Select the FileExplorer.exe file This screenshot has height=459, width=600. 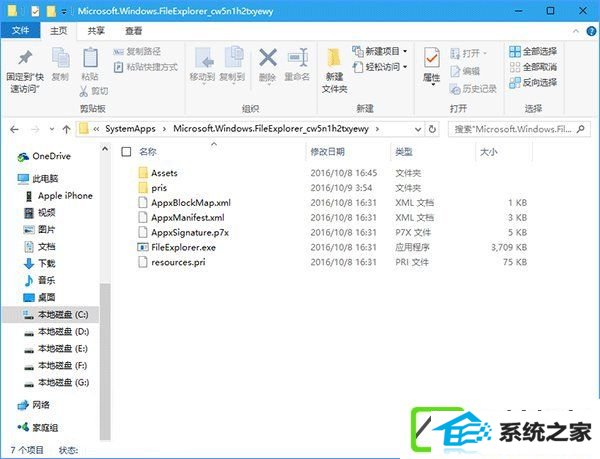click(183, 247)
